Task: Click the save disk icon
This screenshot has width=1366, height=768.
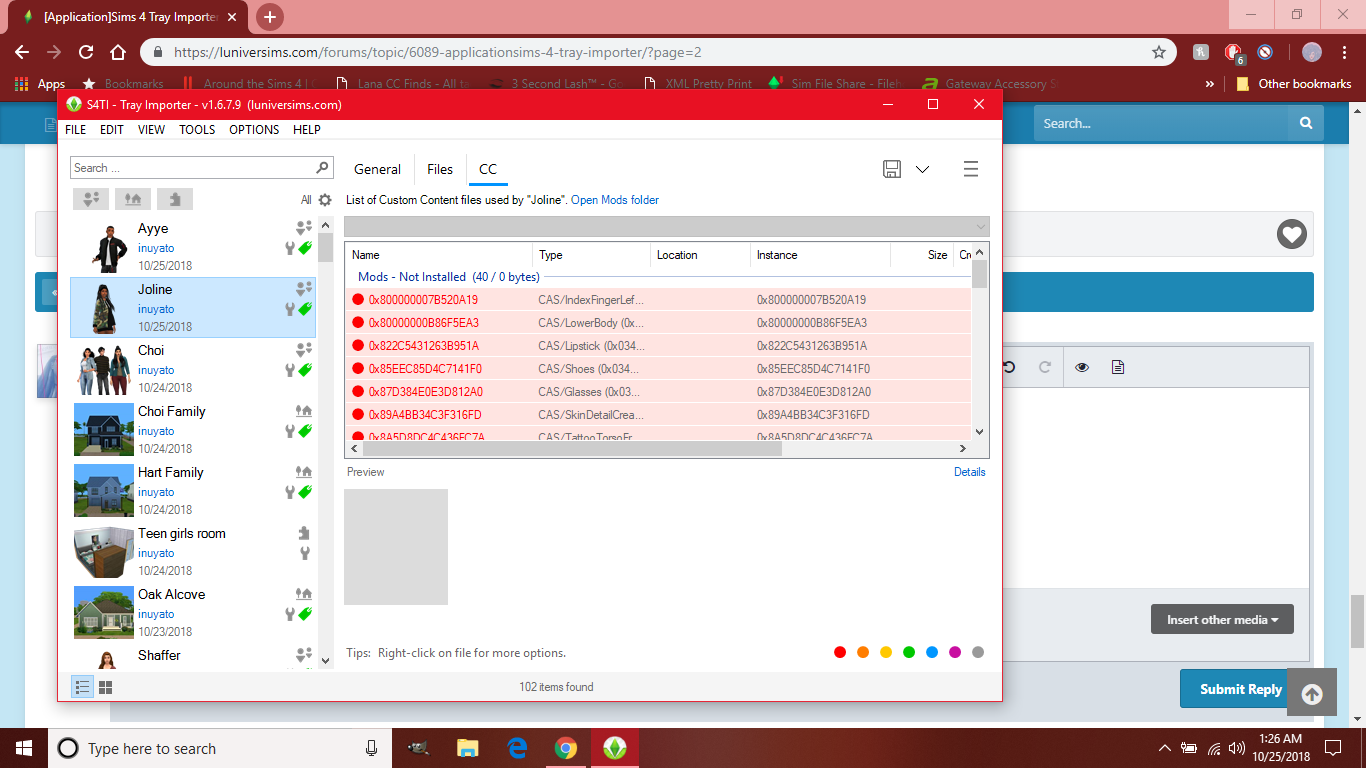Action: (892, 169)
